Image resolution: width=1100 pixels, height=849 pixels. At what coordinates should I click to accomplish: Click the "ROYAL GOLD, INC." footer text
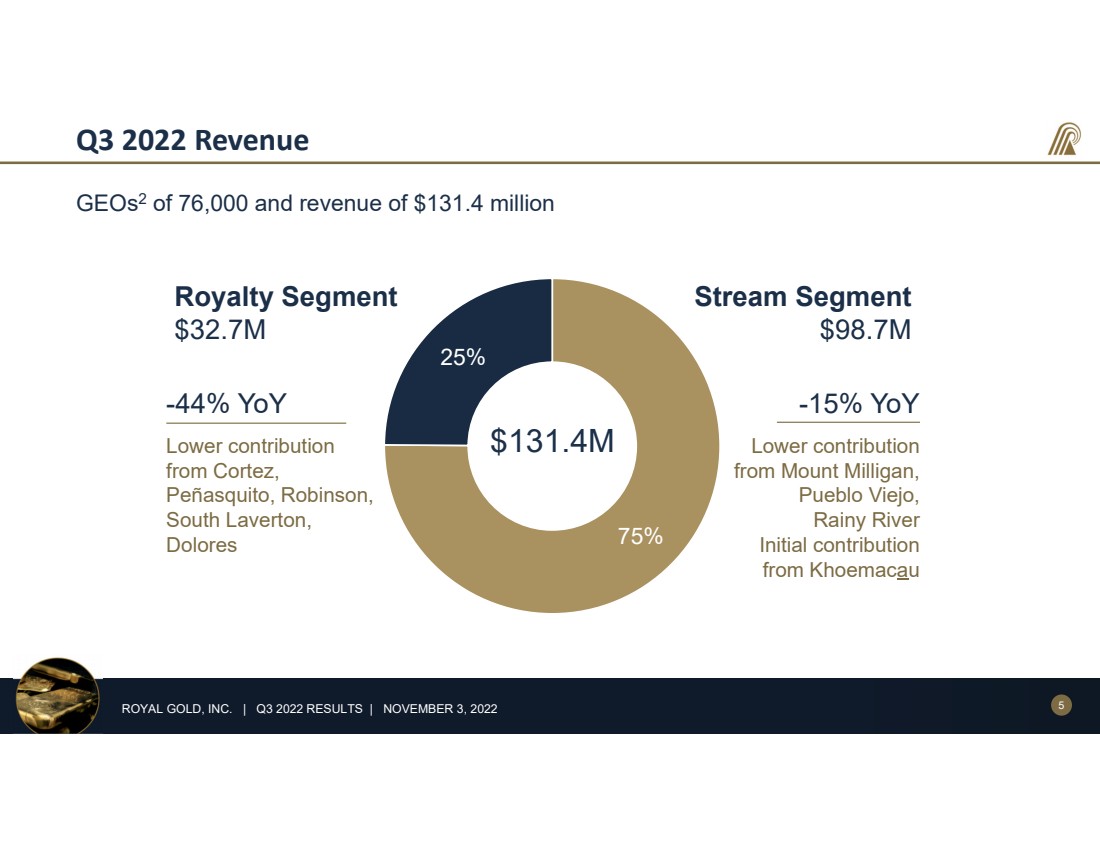[177, 709]
